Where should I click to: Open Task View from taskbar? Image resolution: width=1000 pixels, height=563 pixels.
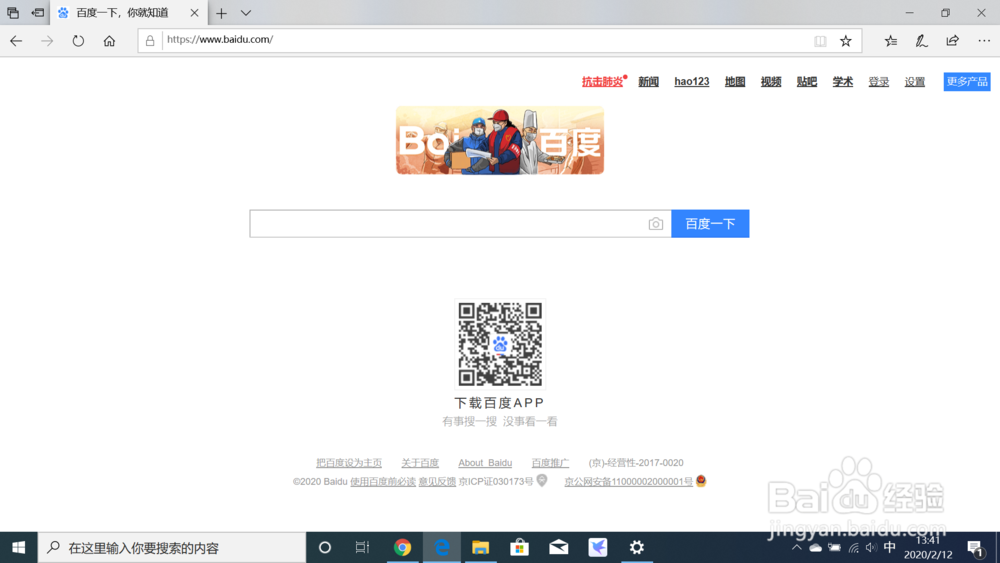coord(362,548)
